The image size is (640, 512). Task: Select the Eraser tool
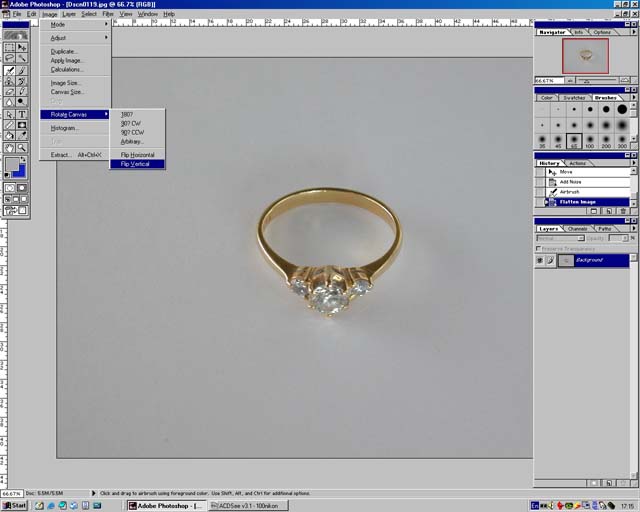[9, 91]
